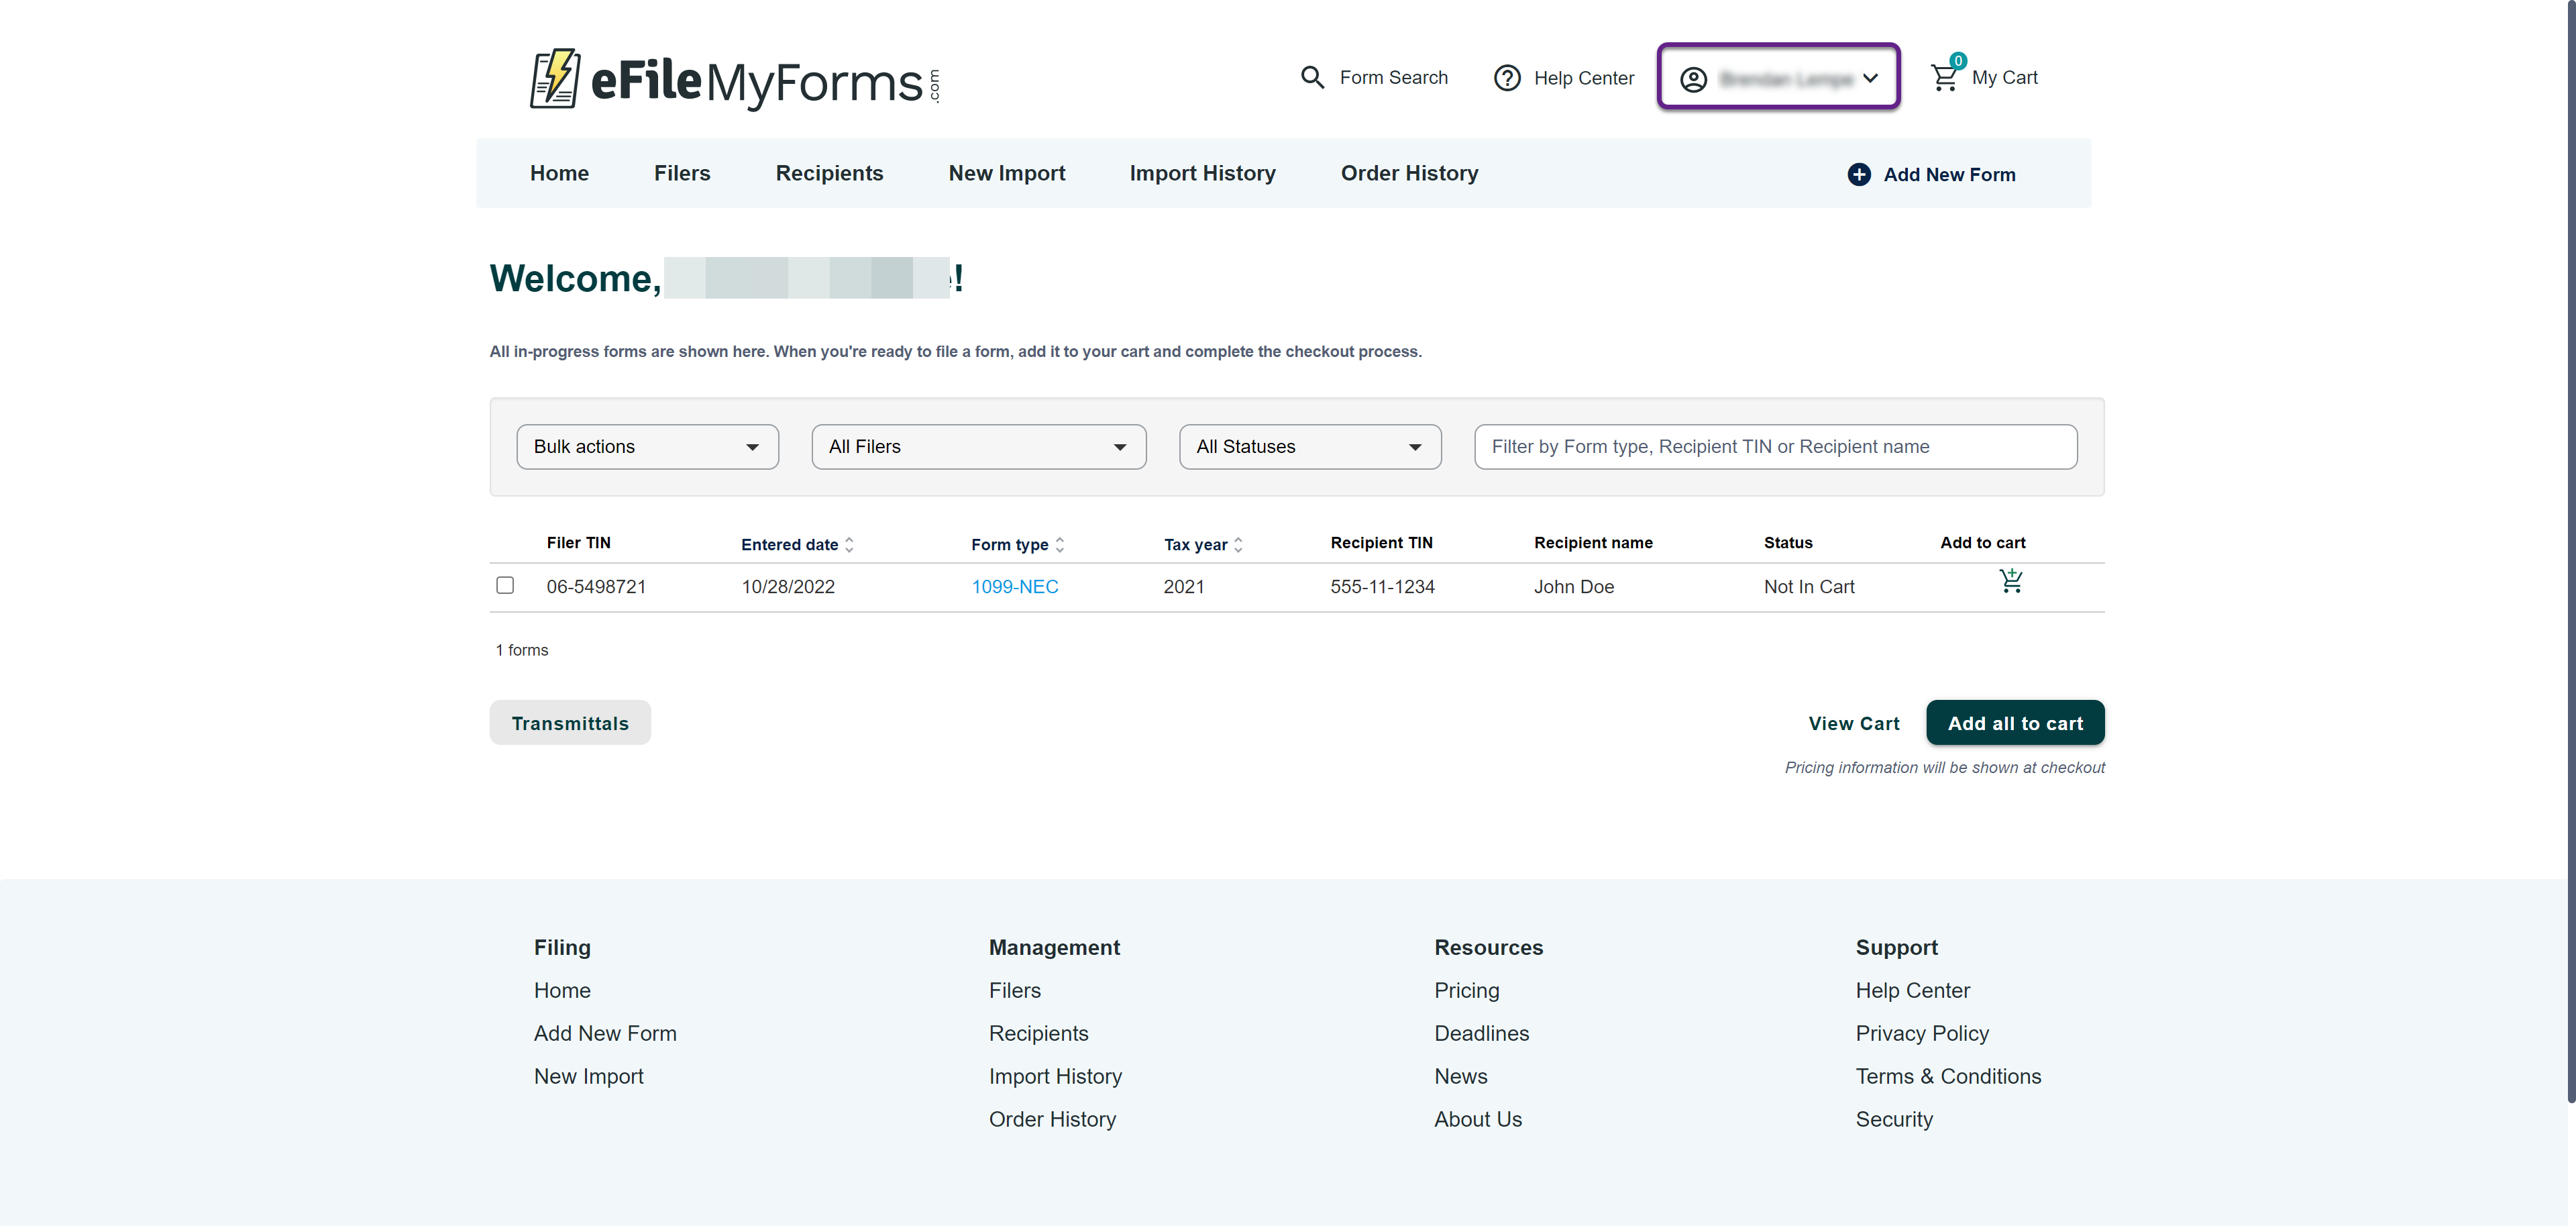
Task: Click the Form Search magnifier icon
Action: coord(1312,77)
